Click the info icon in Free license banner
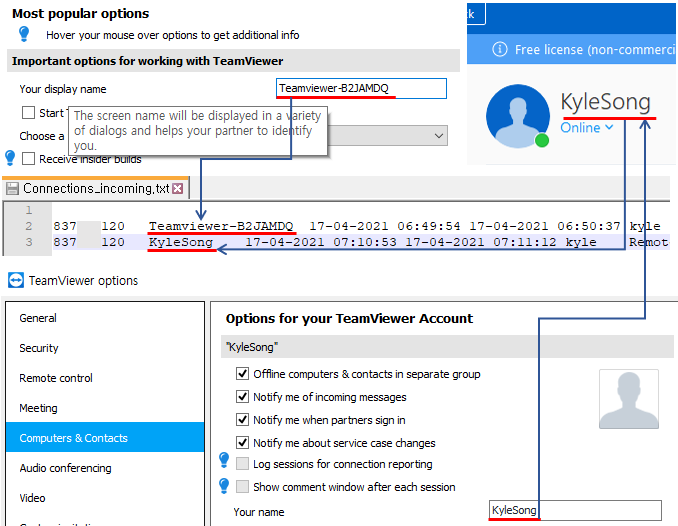Image resolution: width=678 pixels, height=526 pixels. (500, 49)
